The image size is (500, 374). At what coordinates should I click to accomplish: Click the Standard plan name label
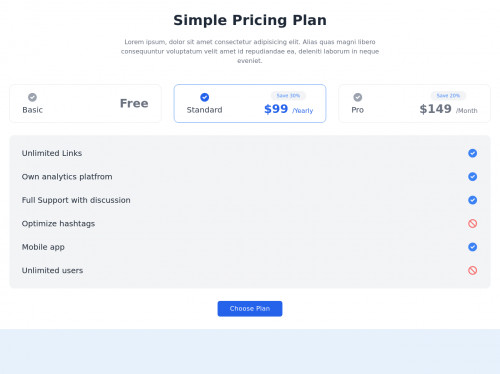pyautogui.click(x=204, y=110)
